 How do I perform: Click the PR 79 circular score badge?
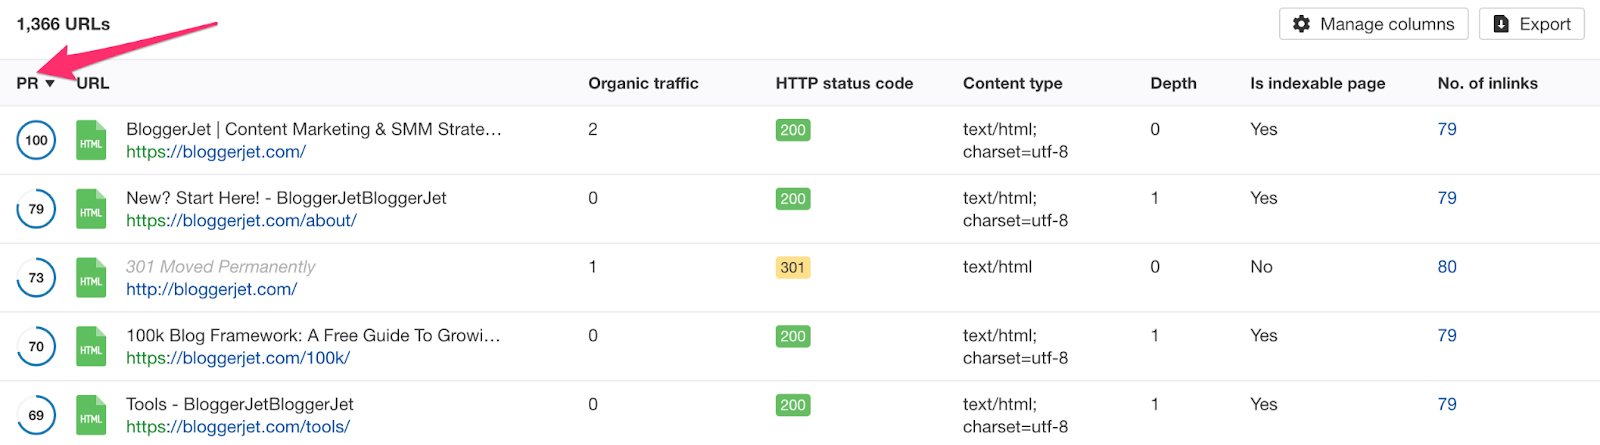point(36,210)
